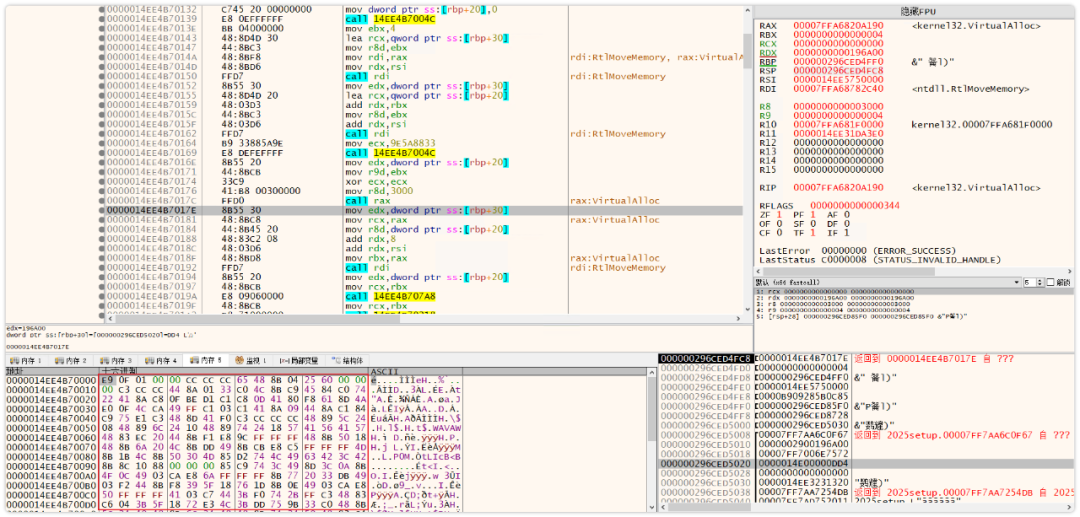1080x517 pixels.
Task: Toggle breakpoint dot at address 0000014EE4B7017C
Action: pos(102,200)
